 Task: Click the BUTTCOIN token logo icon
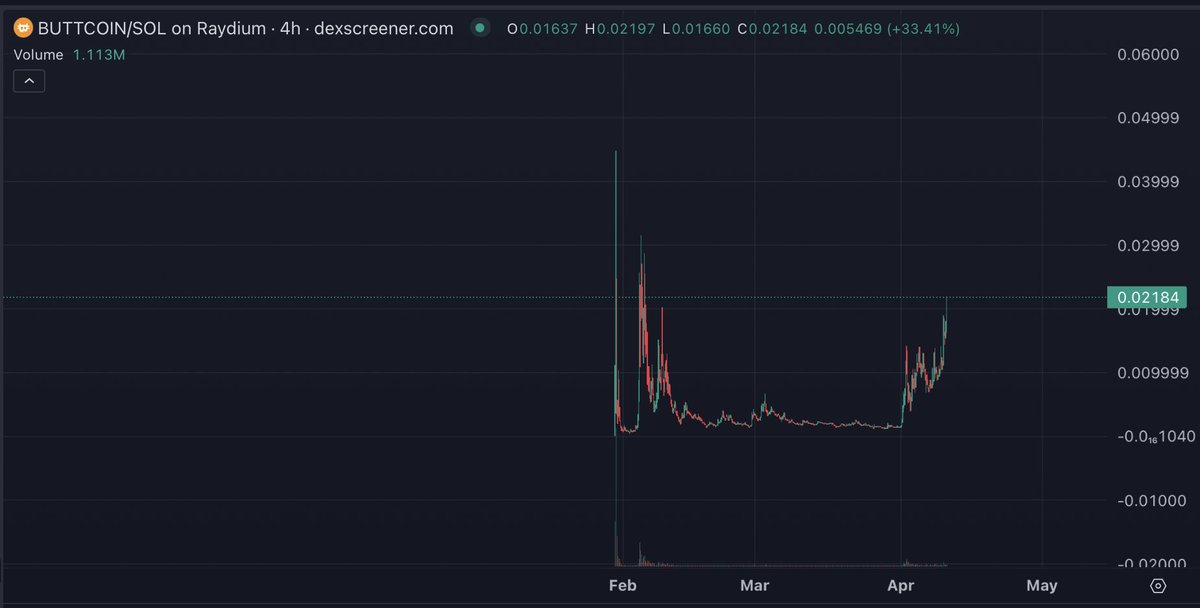click(x=22, y=29)
